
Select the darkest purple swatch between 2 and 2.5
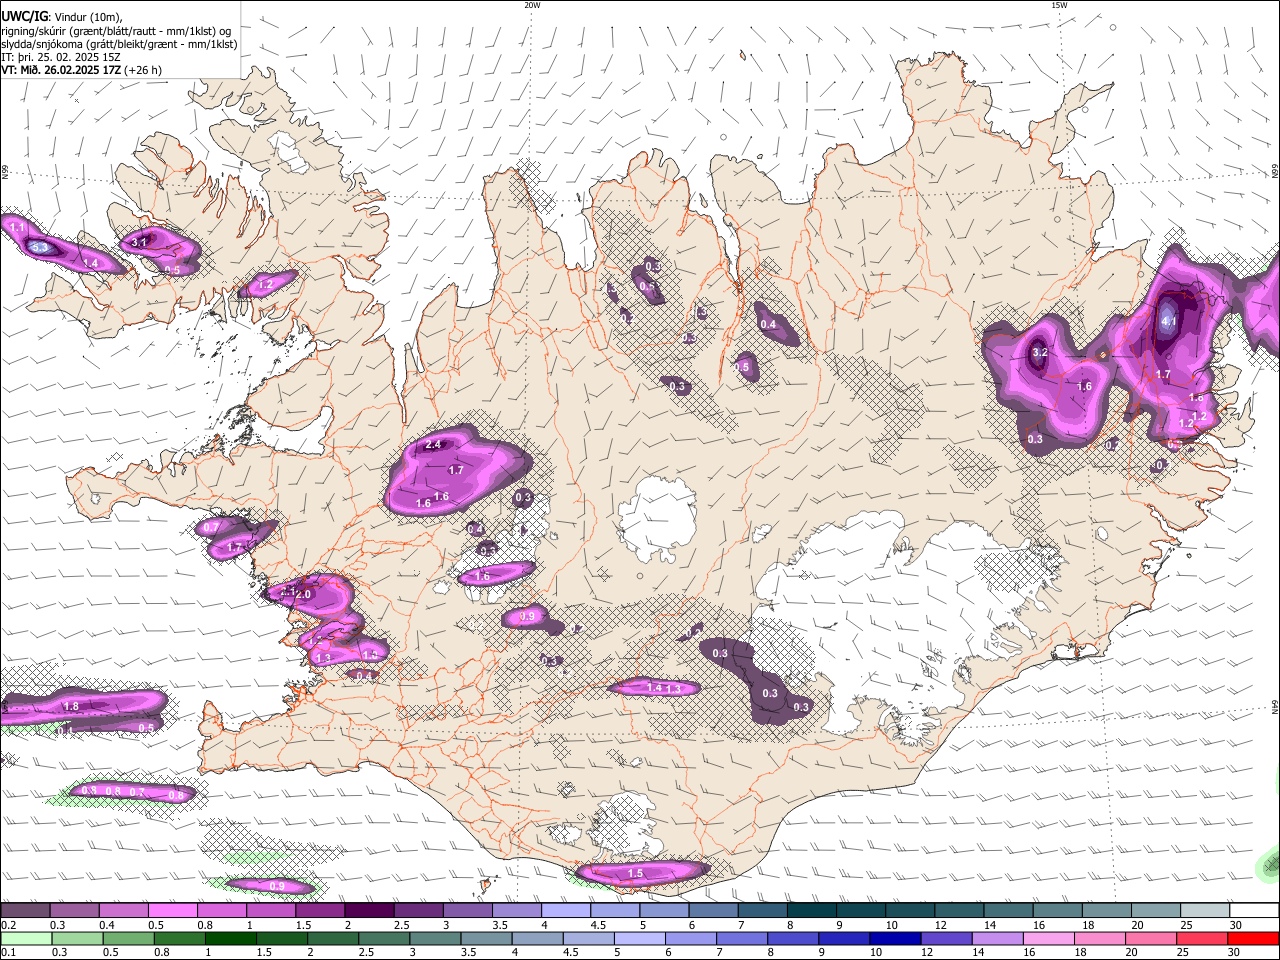(369, 911)
